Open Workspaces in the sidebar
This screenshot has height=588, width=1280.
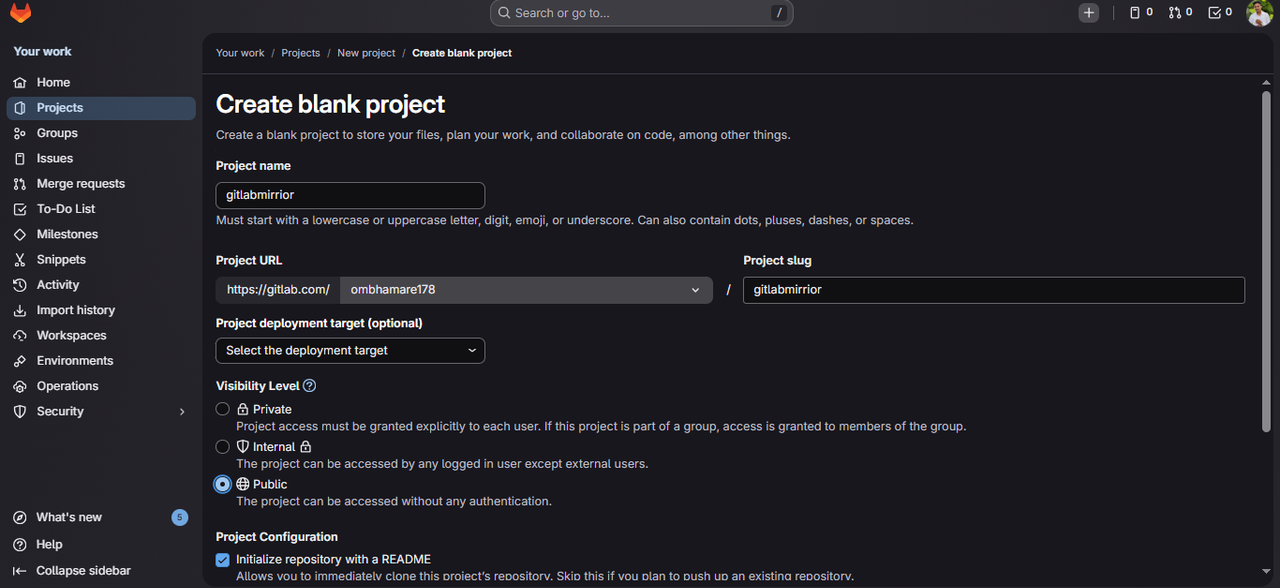[x=101, y=336]
